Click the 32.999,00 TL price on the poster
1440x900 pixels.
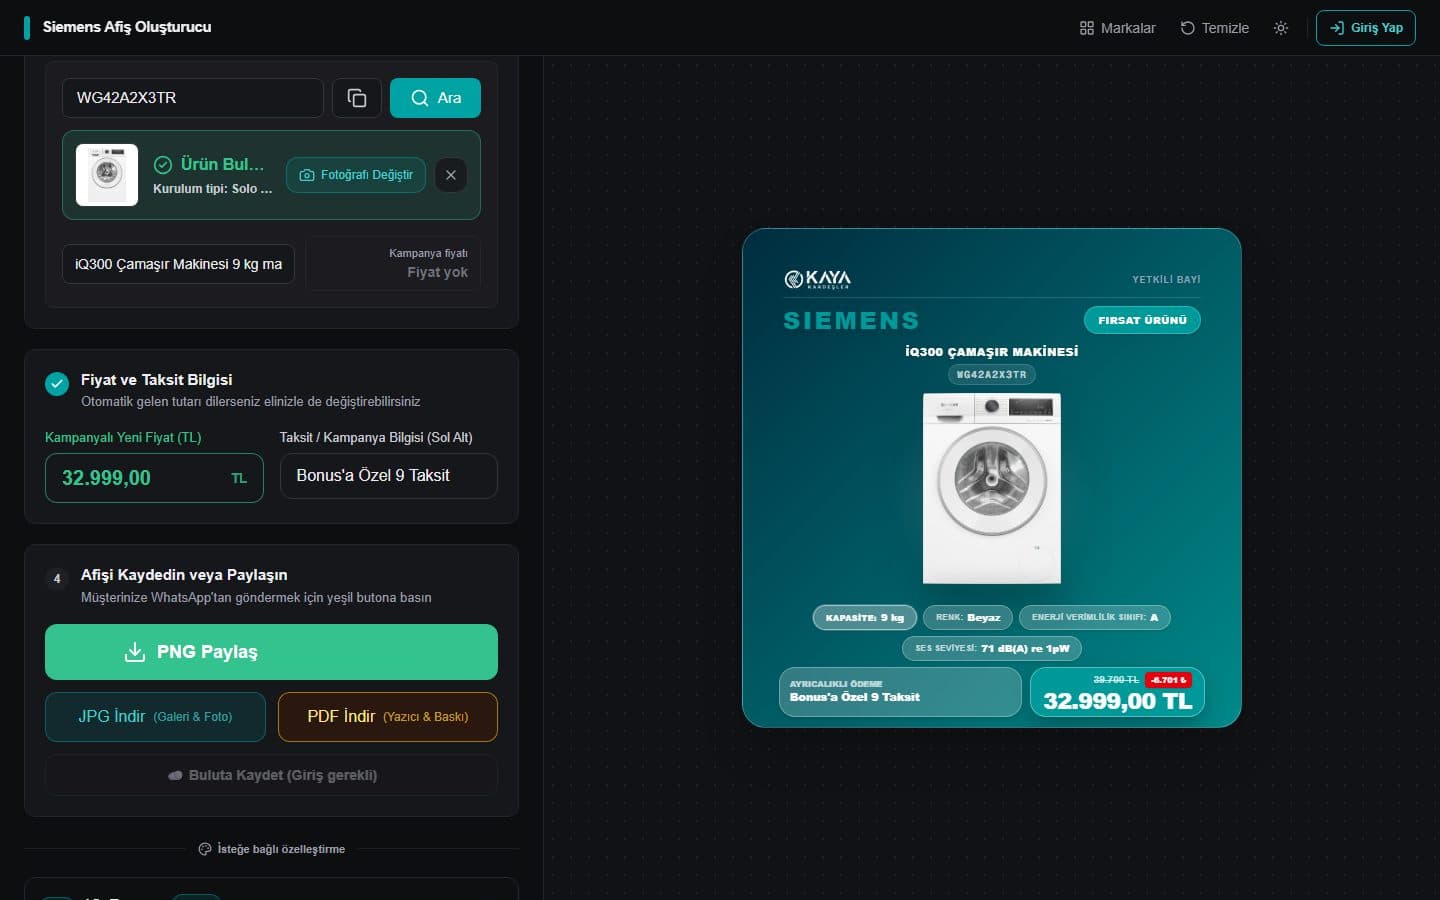pyautogui.click(x=1118, y=701)
